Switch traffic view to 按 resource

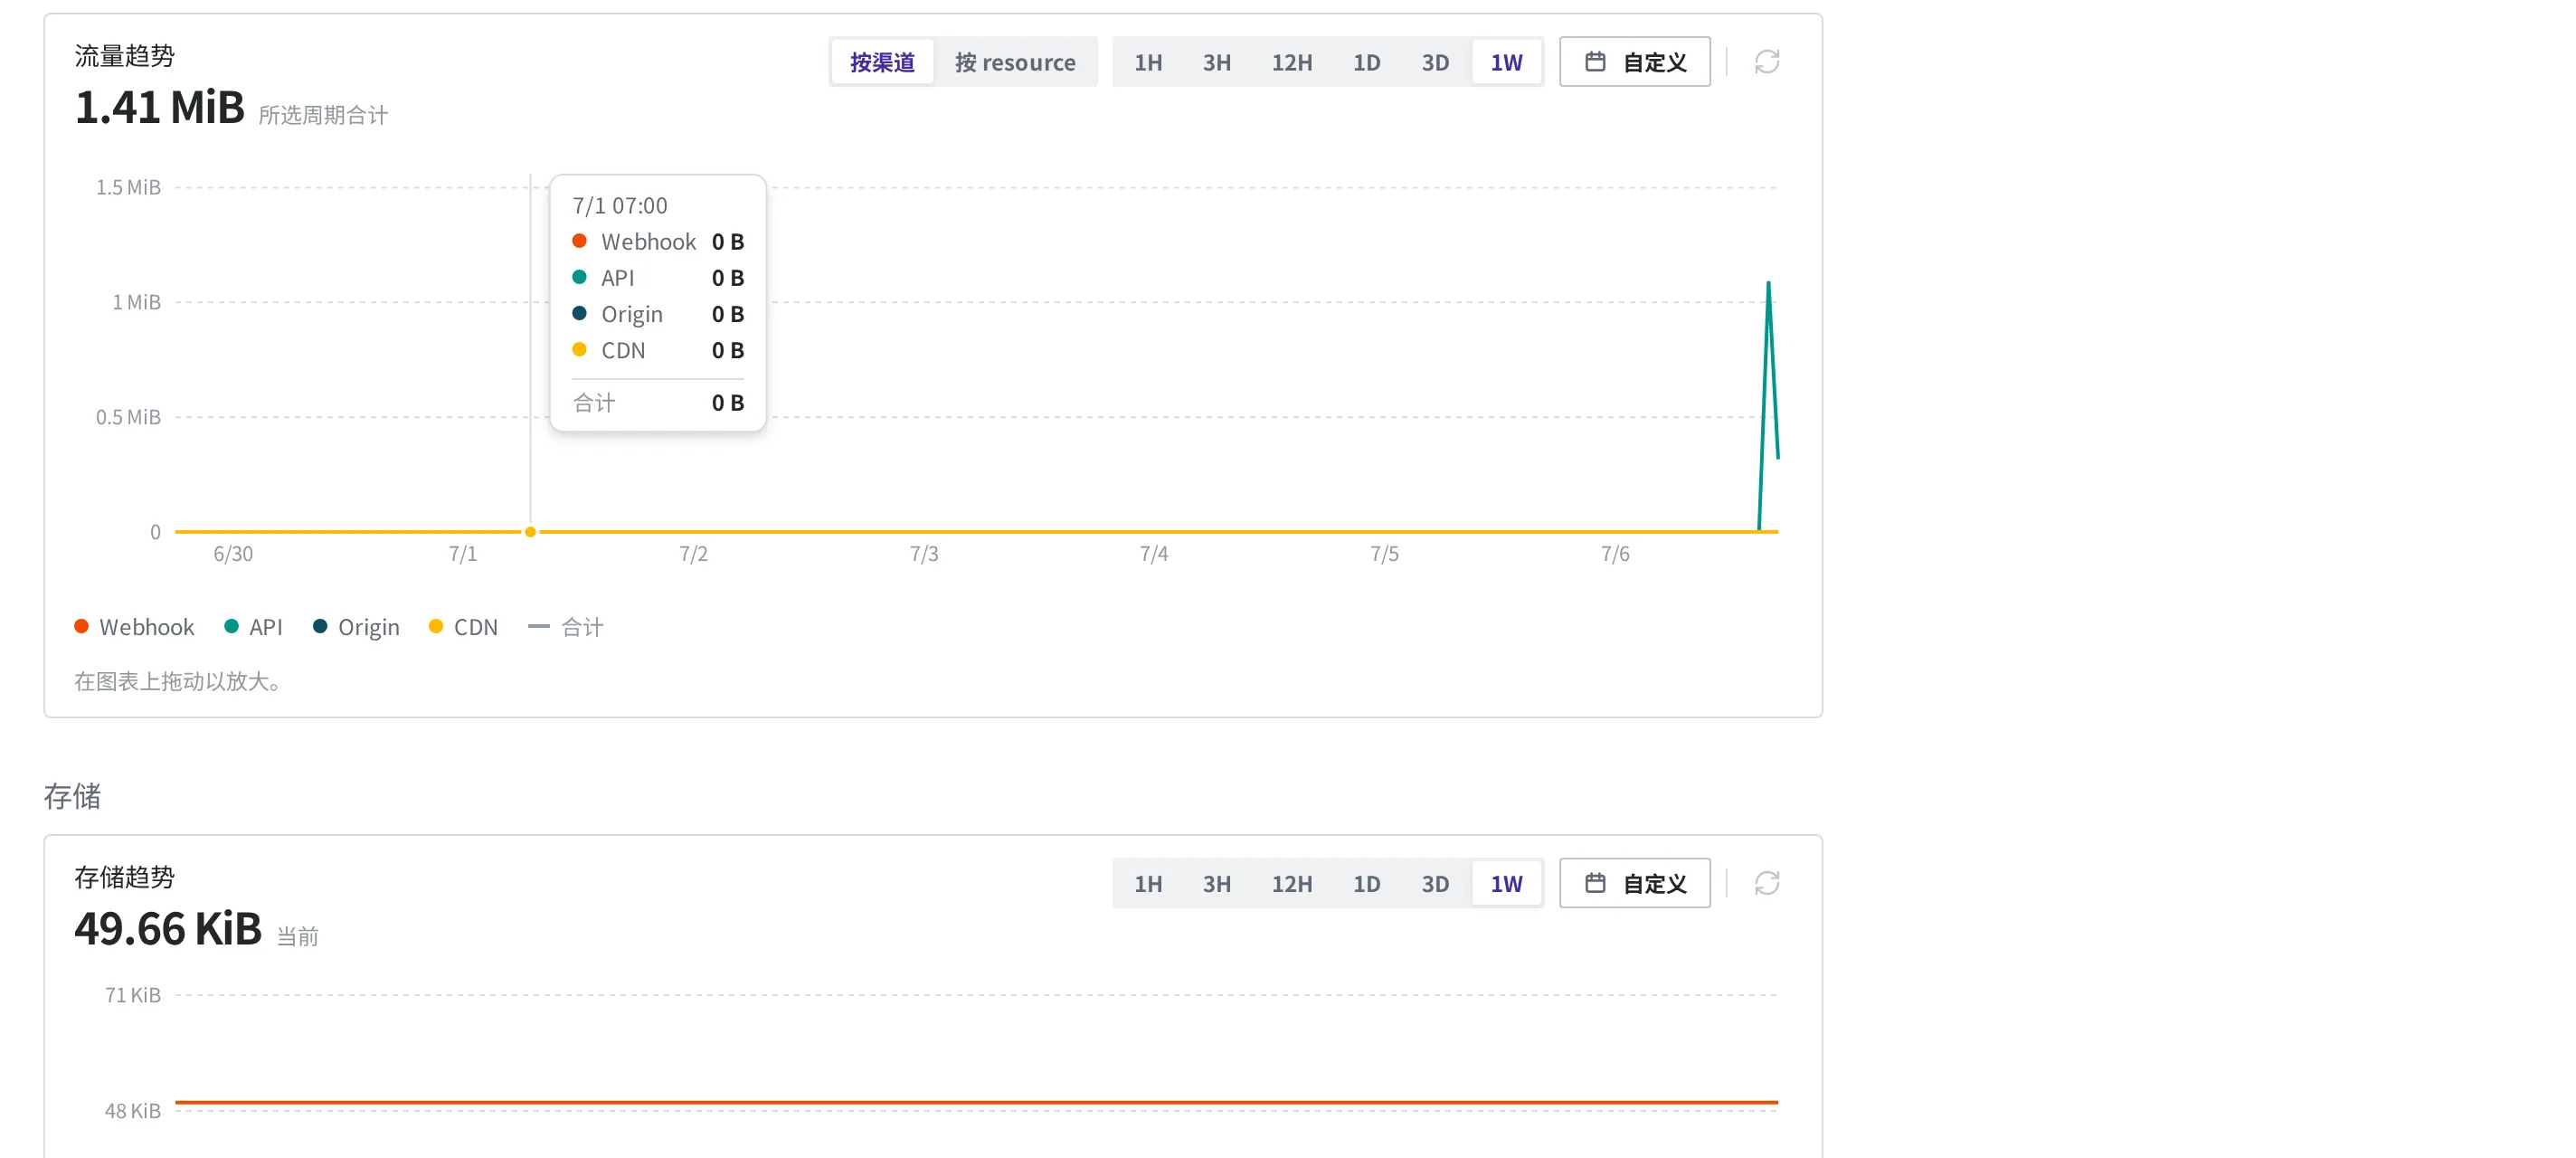point(1015,62)
